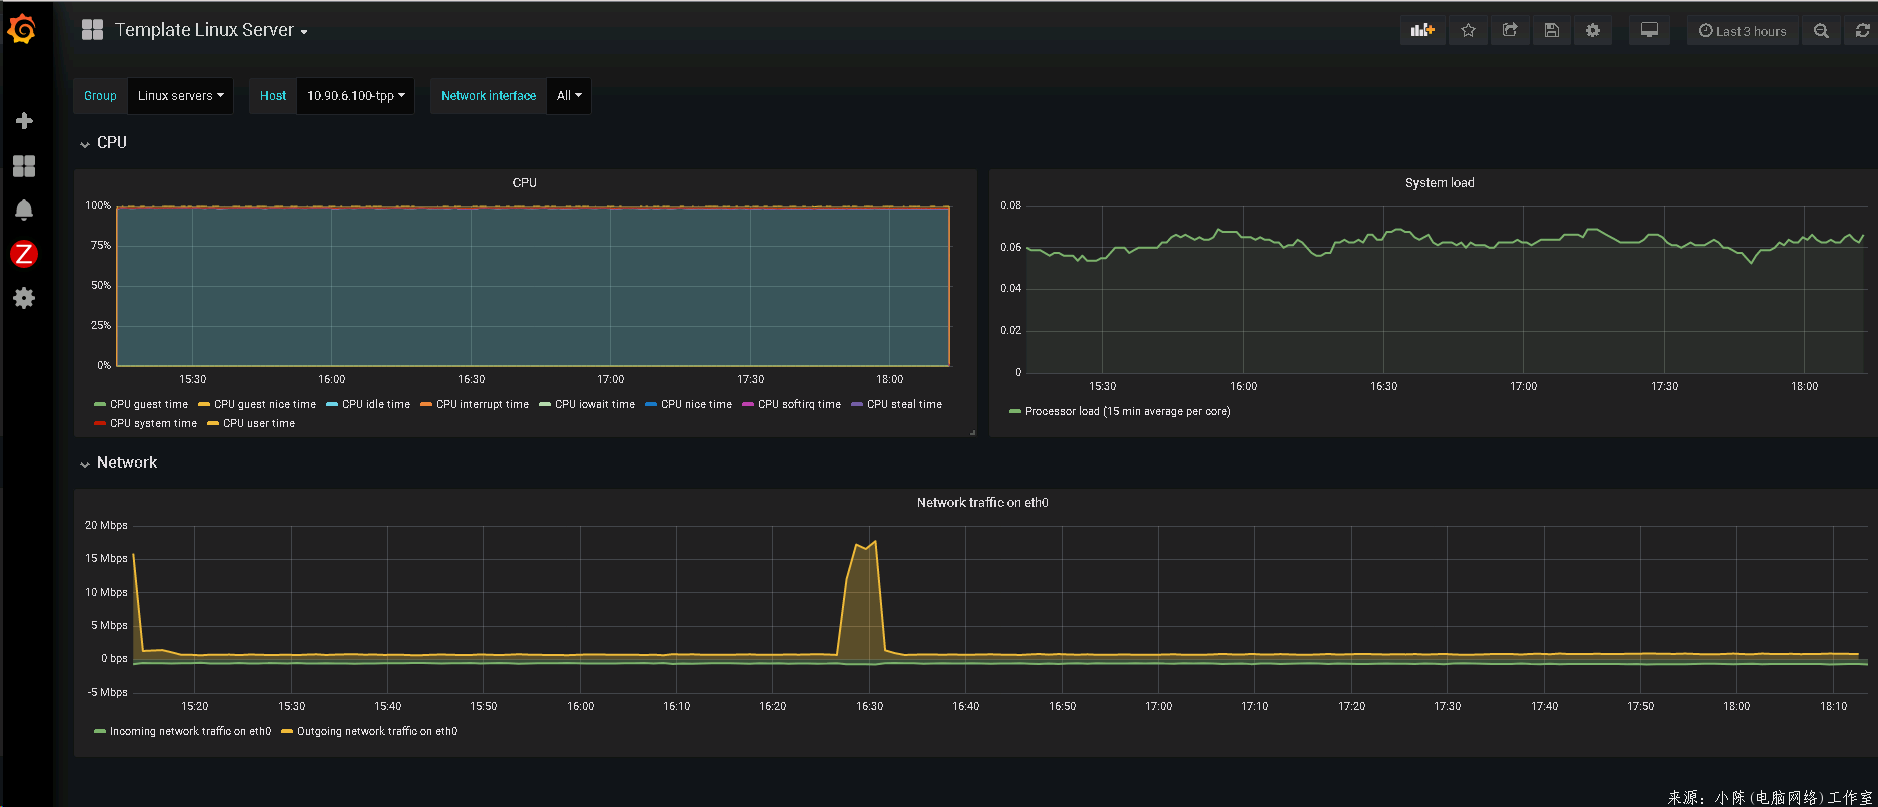
Task: Open the Zabbix plugin icon
Action: (x=24, y=254)
